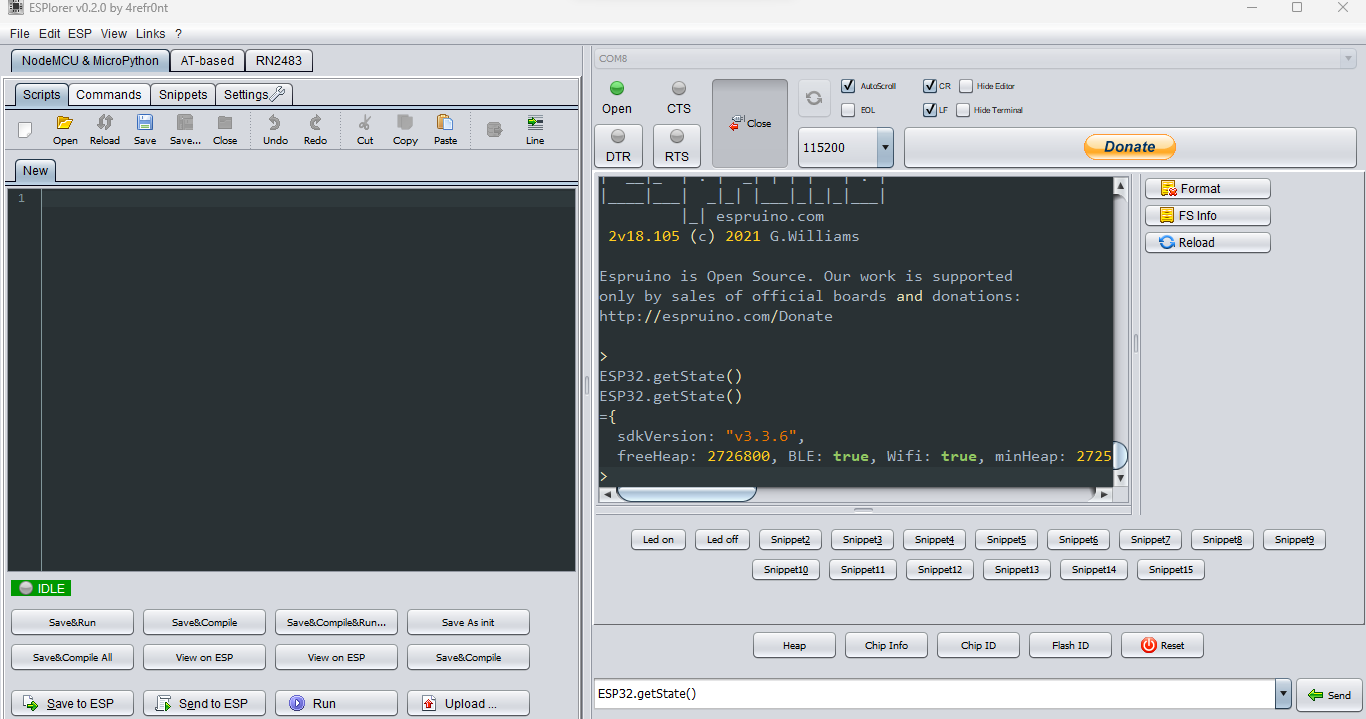
Task: Open the Settings tab
Action: [x=254, y=95]
